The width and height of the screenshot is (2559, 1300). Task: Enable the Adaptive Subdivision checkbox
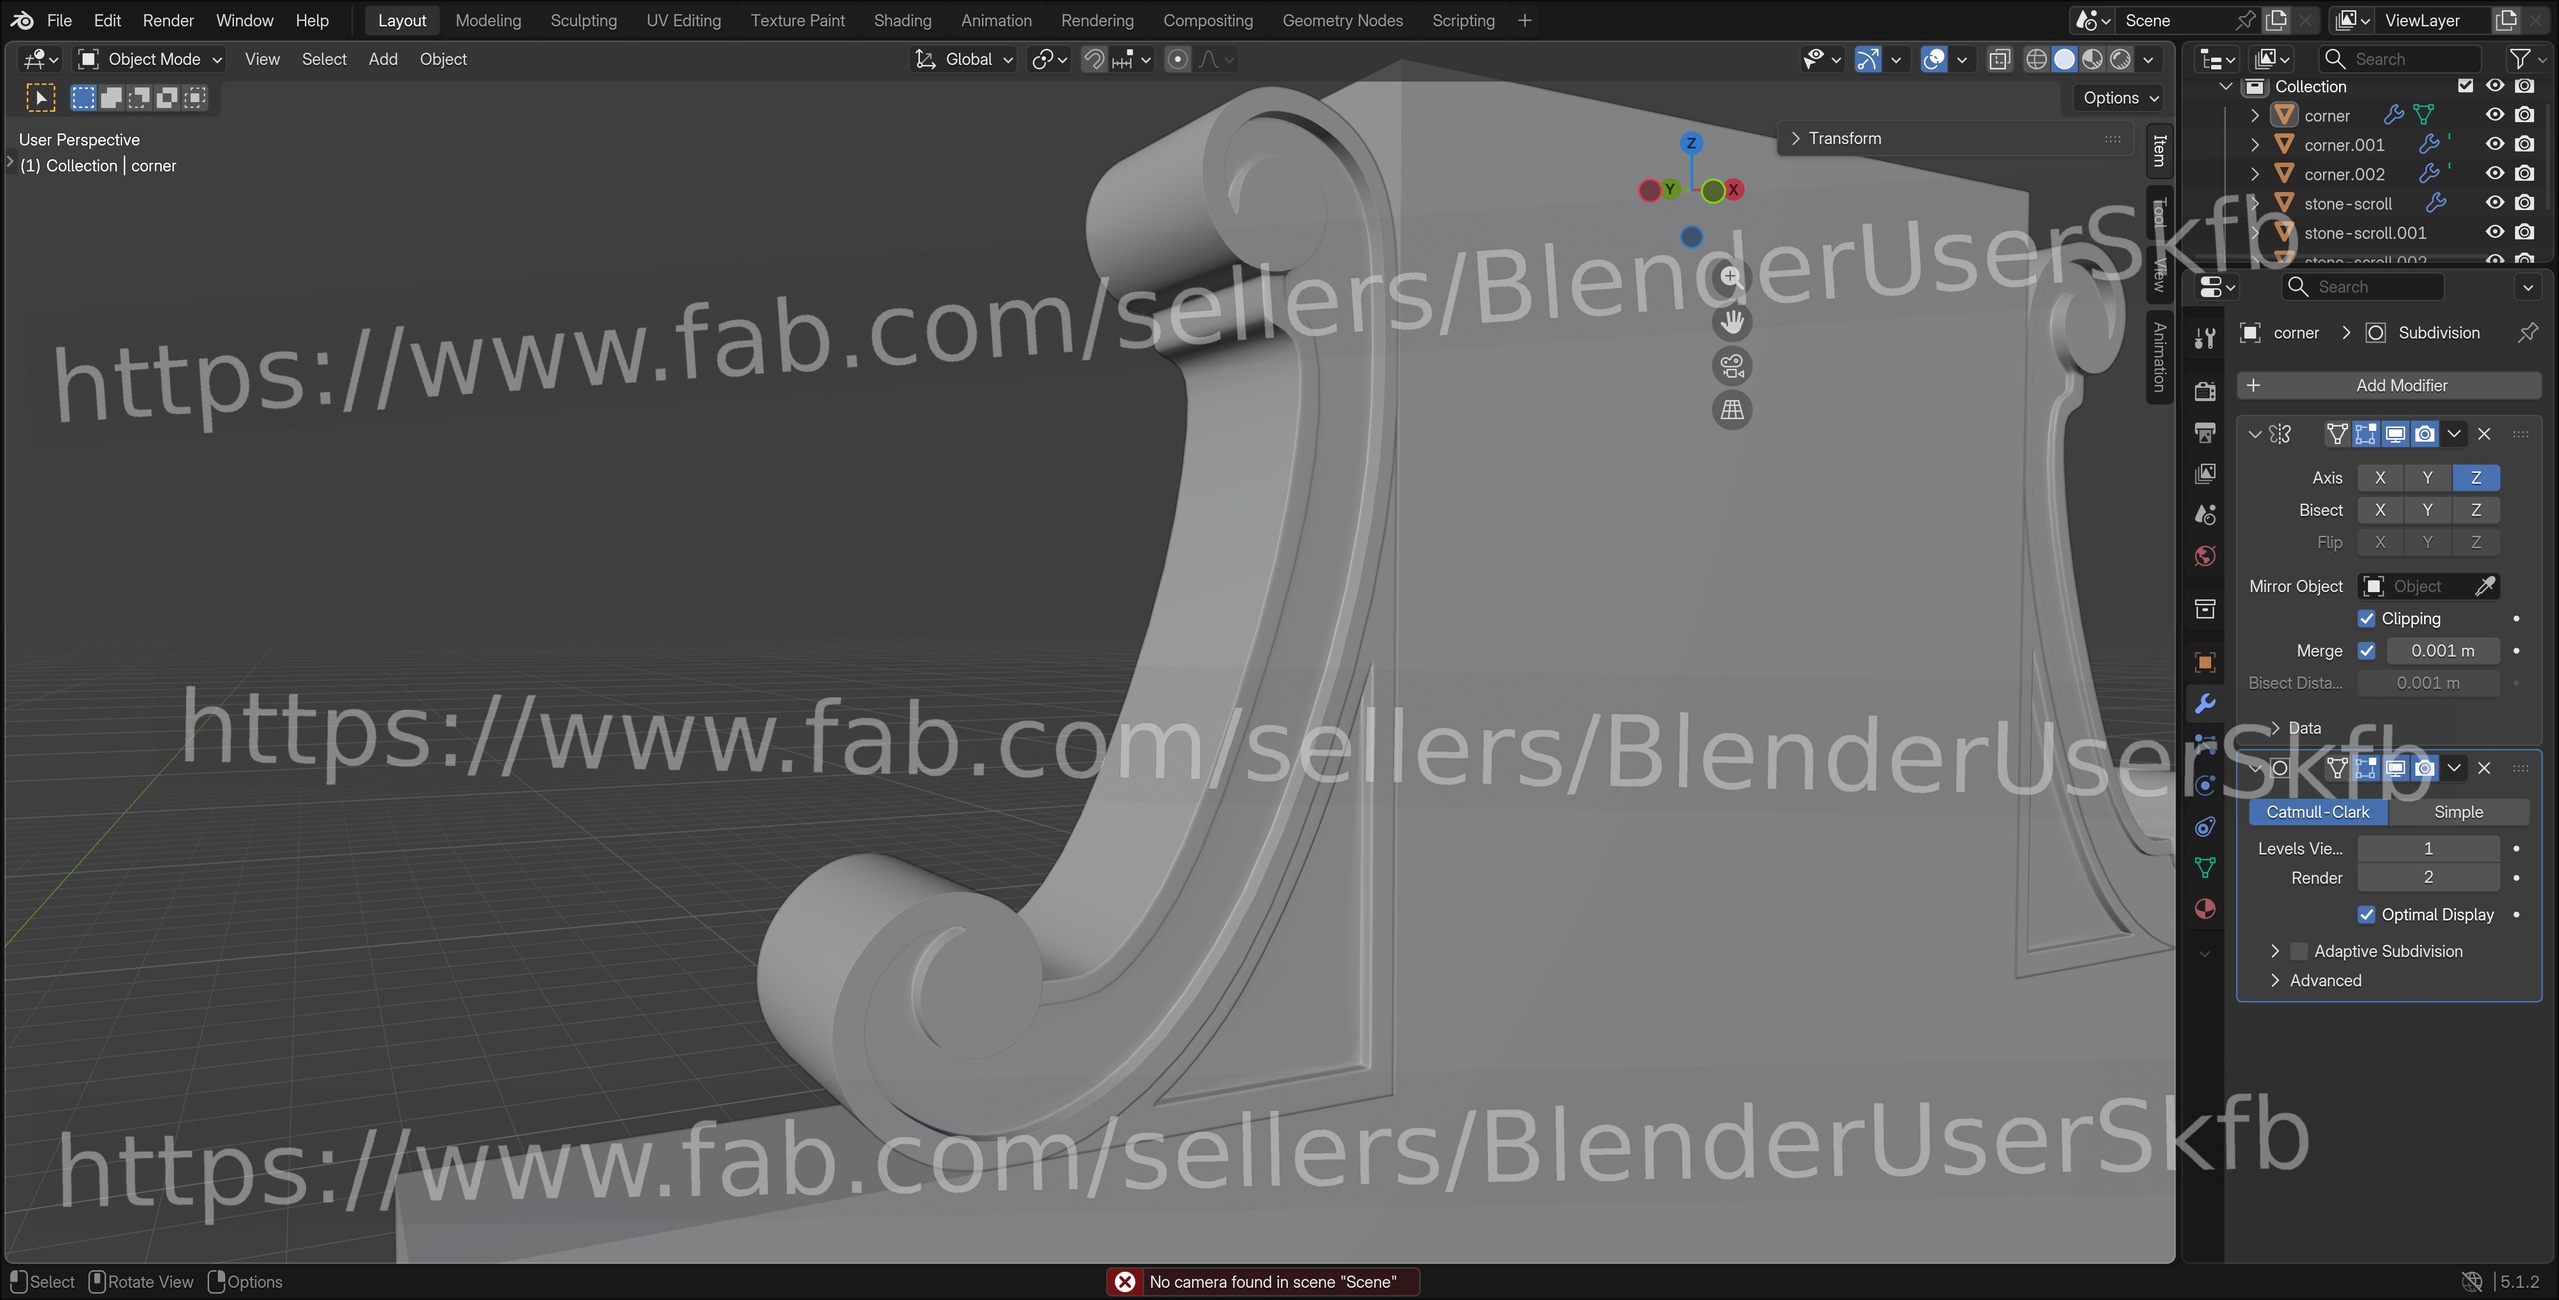(x=2299, y=951)
